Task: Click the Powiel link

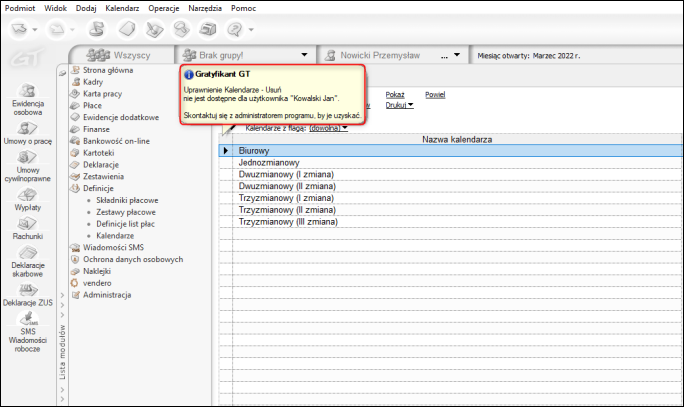Action: [435, 95]
